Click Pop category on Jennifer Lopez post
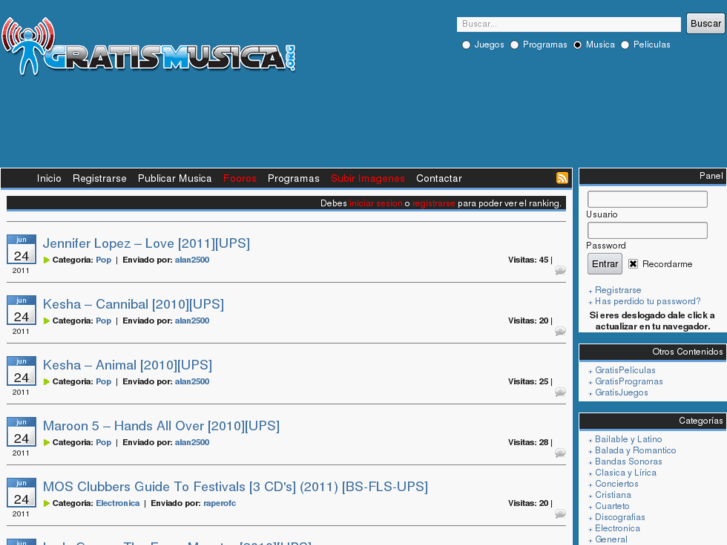This screenshot has height=545, width=727. [x=103, y=260]
